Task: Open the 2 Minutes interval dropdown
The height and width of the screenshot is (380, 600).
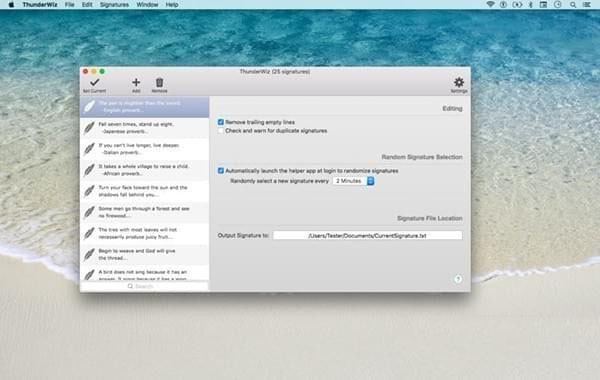Action: point(354,181)
